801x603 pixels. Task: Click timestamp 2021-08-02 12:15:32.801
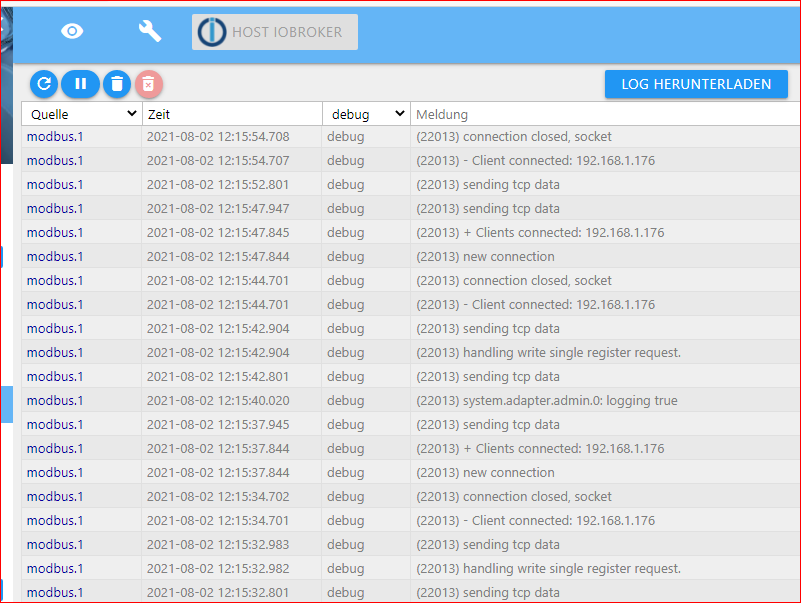[218, 593]
